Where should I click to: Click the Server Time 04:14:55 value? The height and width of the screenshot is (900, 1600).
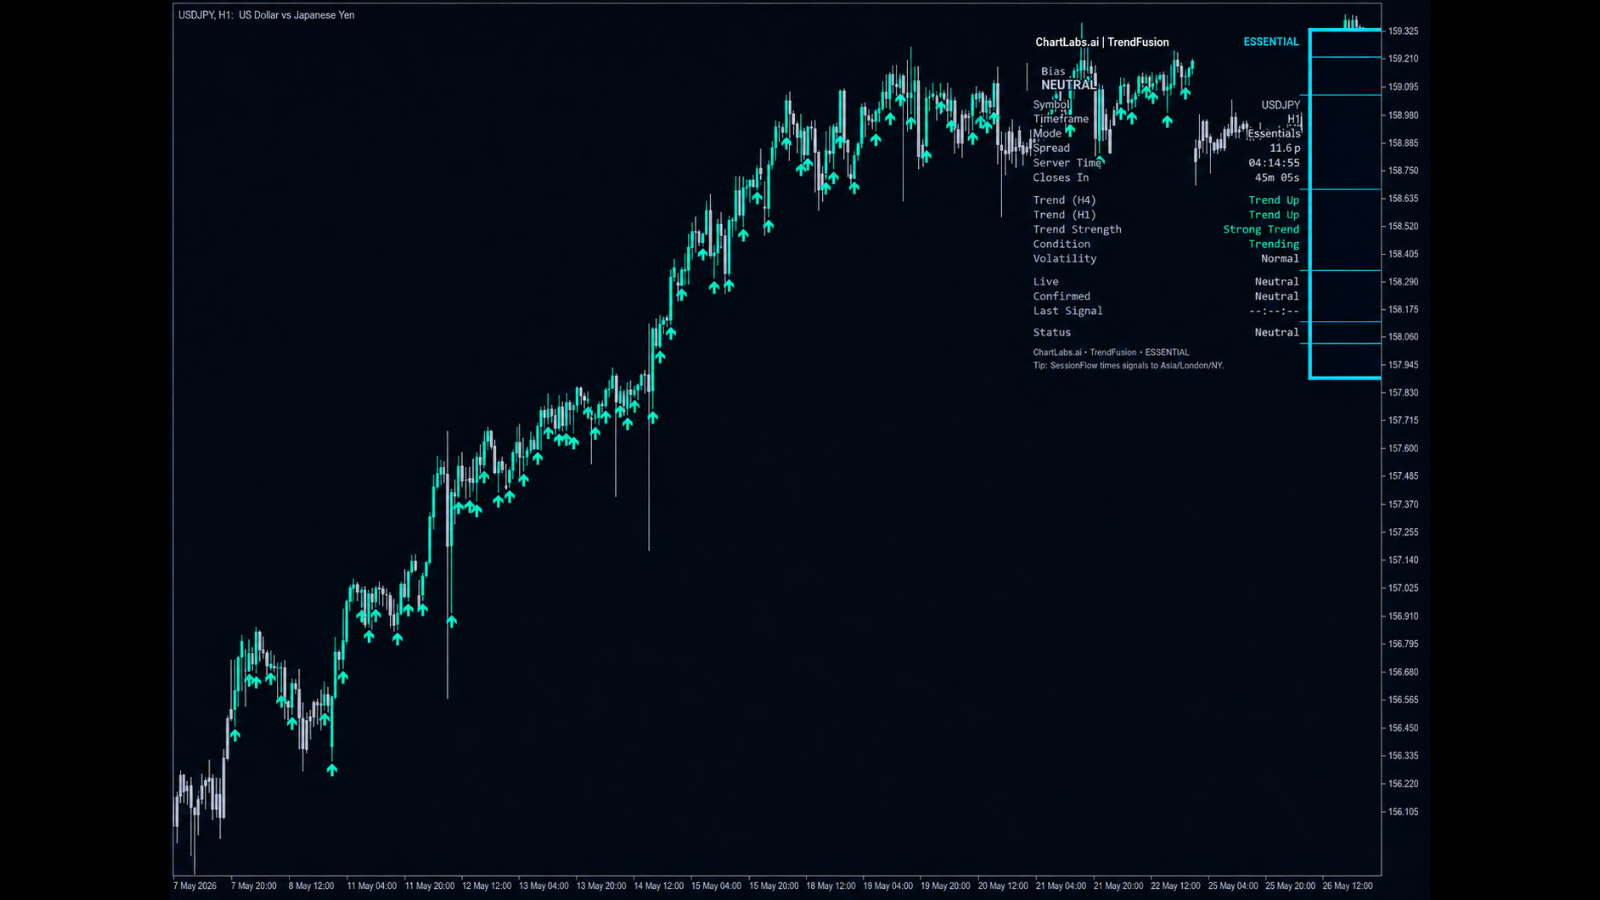pos(1274,163)
